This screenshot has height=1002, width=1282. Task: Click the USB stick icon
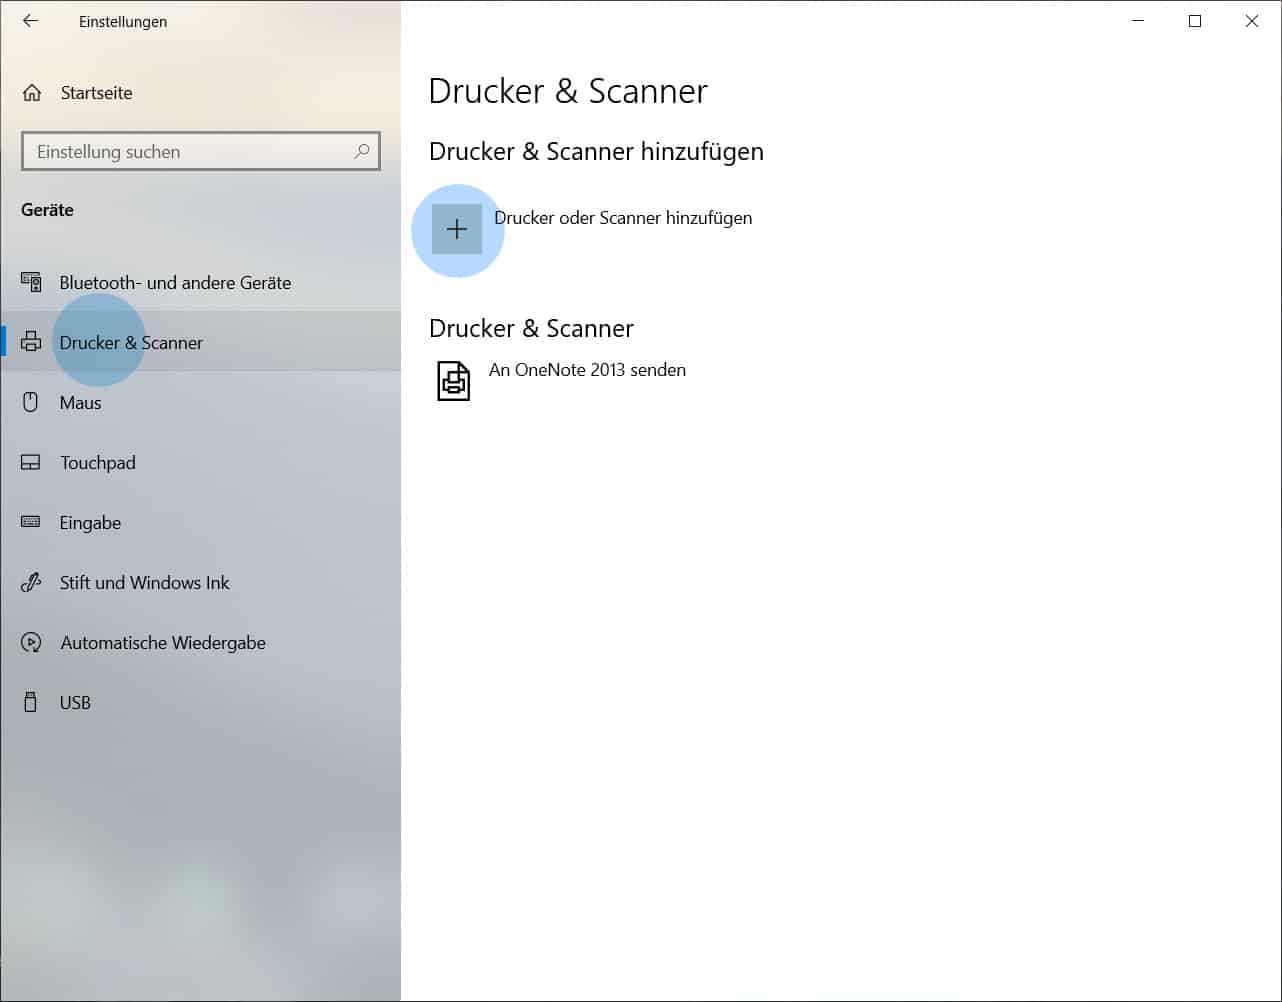pos(30,702)
